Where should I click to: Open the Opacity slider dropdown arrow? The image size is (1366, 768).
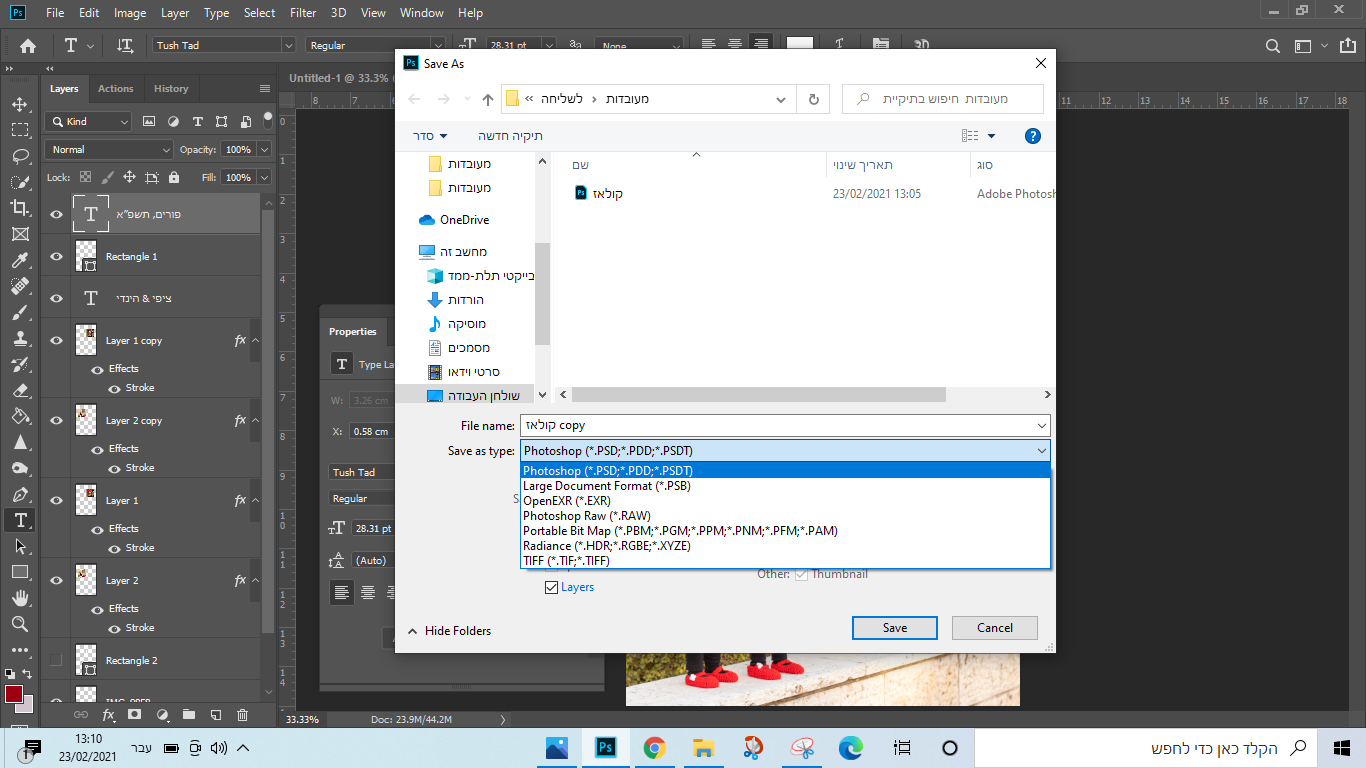point(264,149)
